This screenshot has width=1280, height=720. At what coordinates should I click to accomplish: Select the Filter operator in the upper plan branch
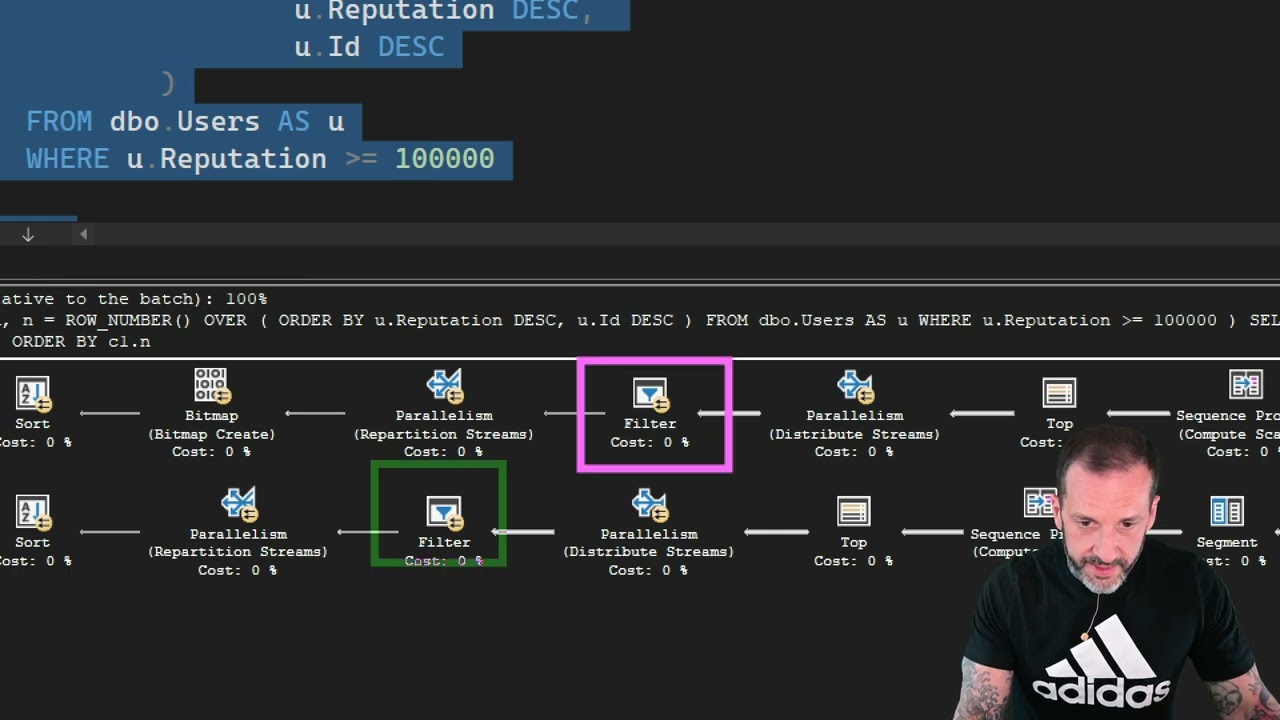point(650,395)
